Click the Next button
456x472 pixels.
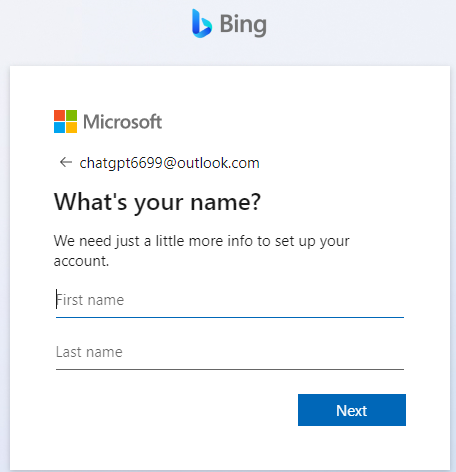[x=352, y=410]
